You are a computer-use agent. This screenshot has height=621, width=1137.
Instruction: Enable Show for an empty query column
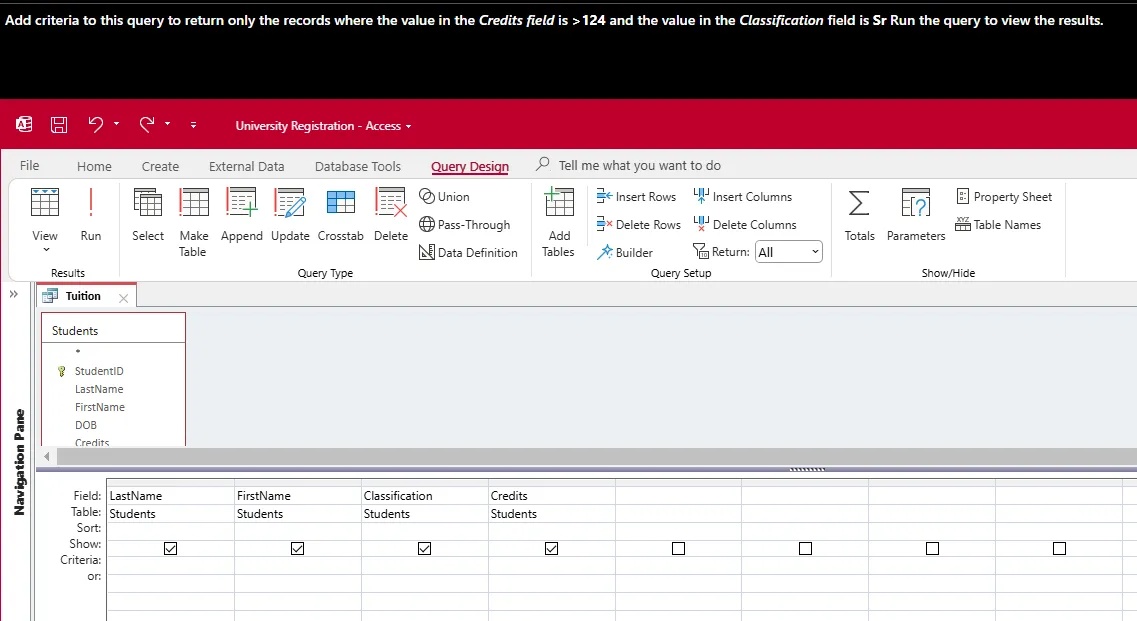(678, 548)
